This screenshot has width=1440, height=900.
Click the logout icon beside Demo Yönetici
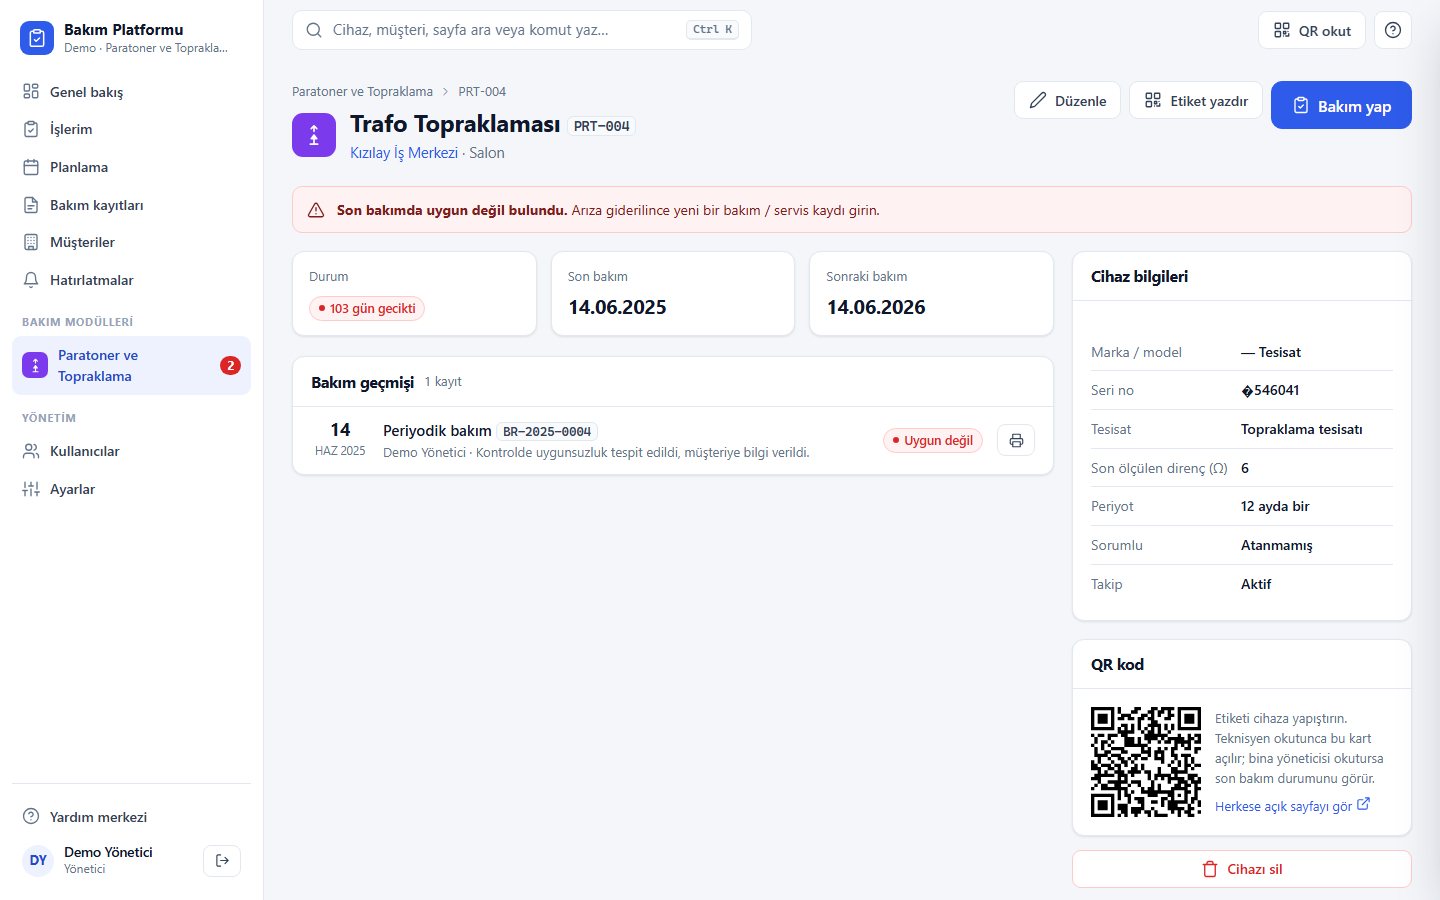tap(222, 860)
